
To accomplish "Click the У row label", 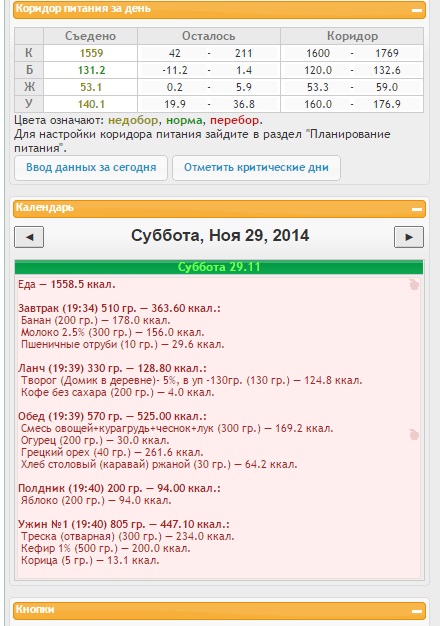I will pyautogui.click(x=29, y=104).
